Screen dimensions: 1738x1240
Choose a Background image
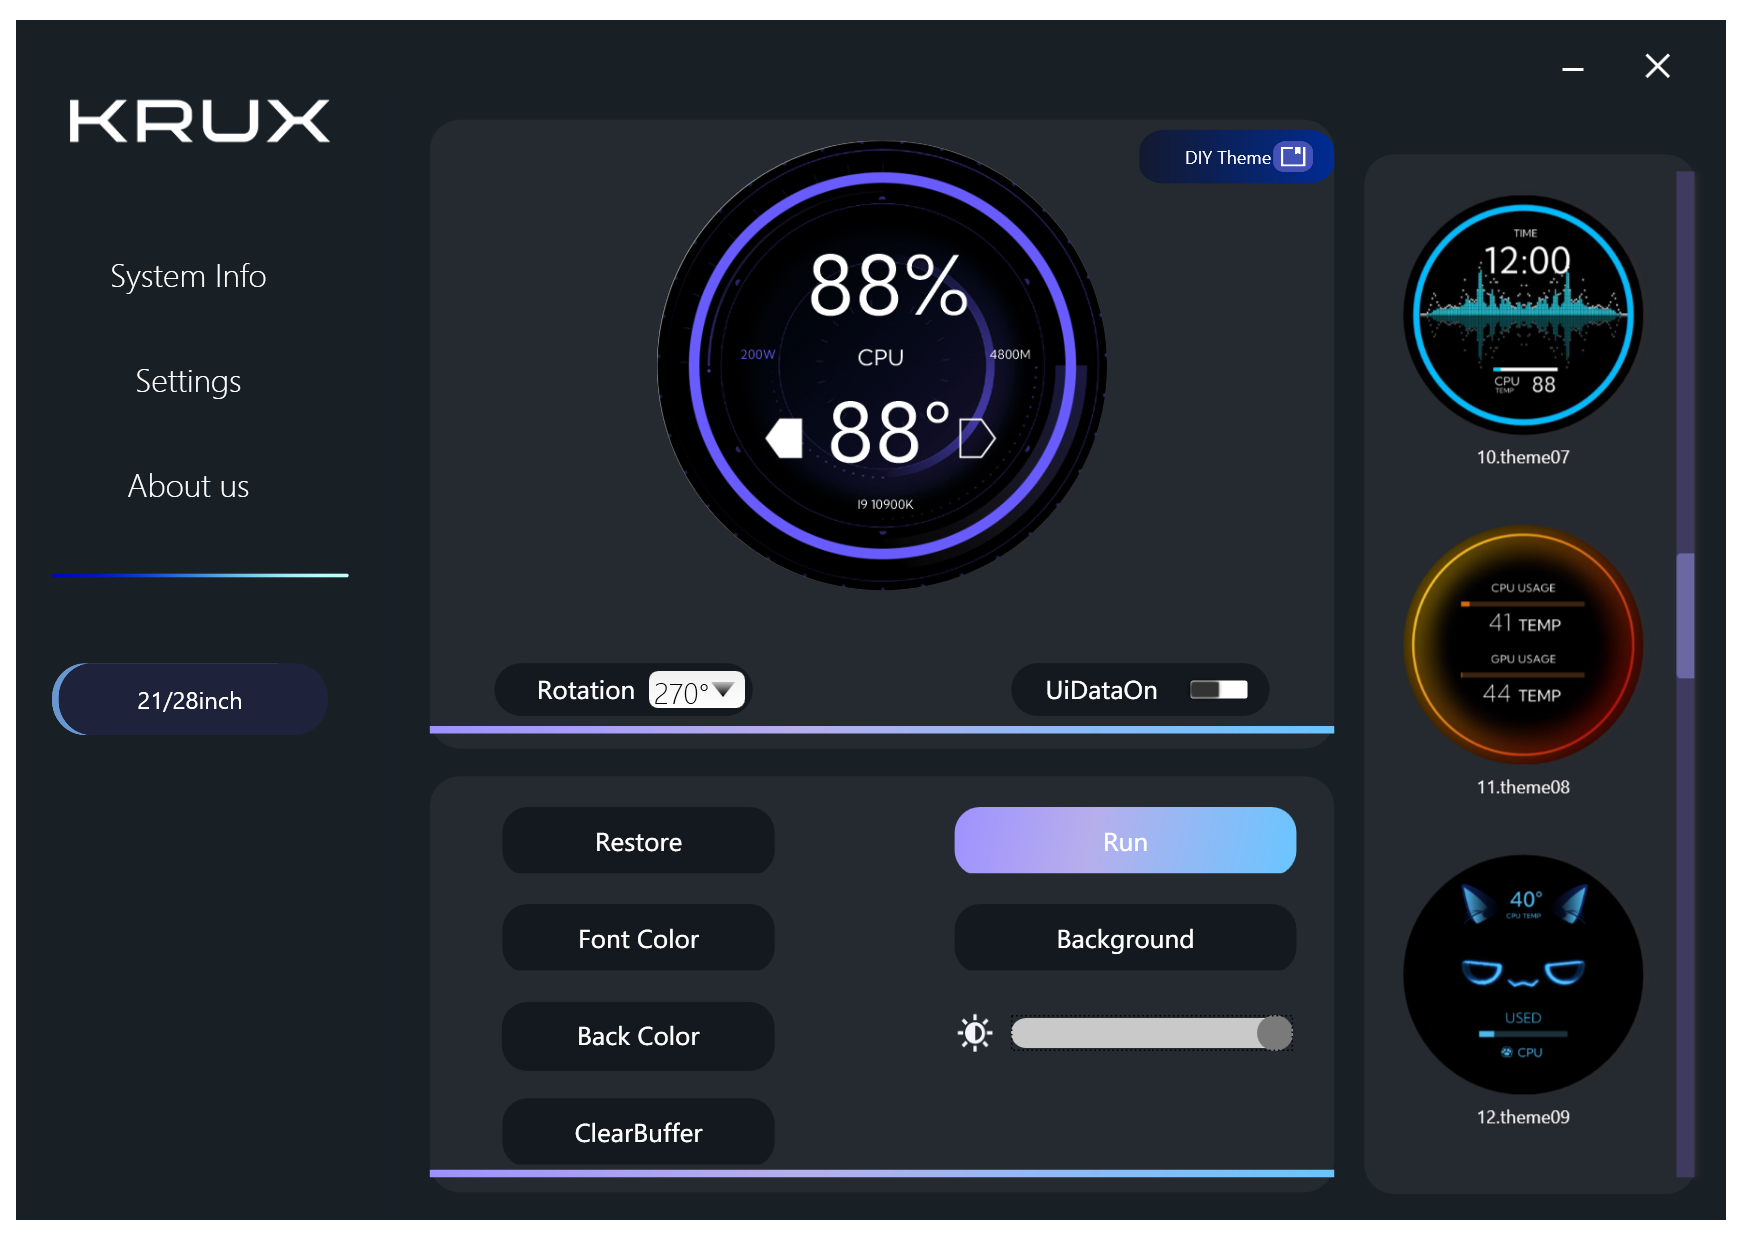pos(1125,939)
